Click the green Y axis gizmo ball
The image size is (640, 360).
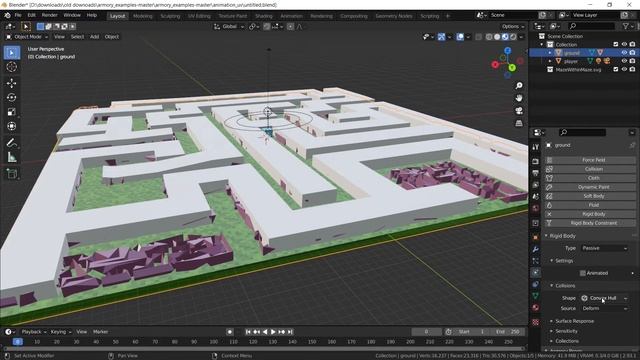pyautogui.click(x=512, y=68)
